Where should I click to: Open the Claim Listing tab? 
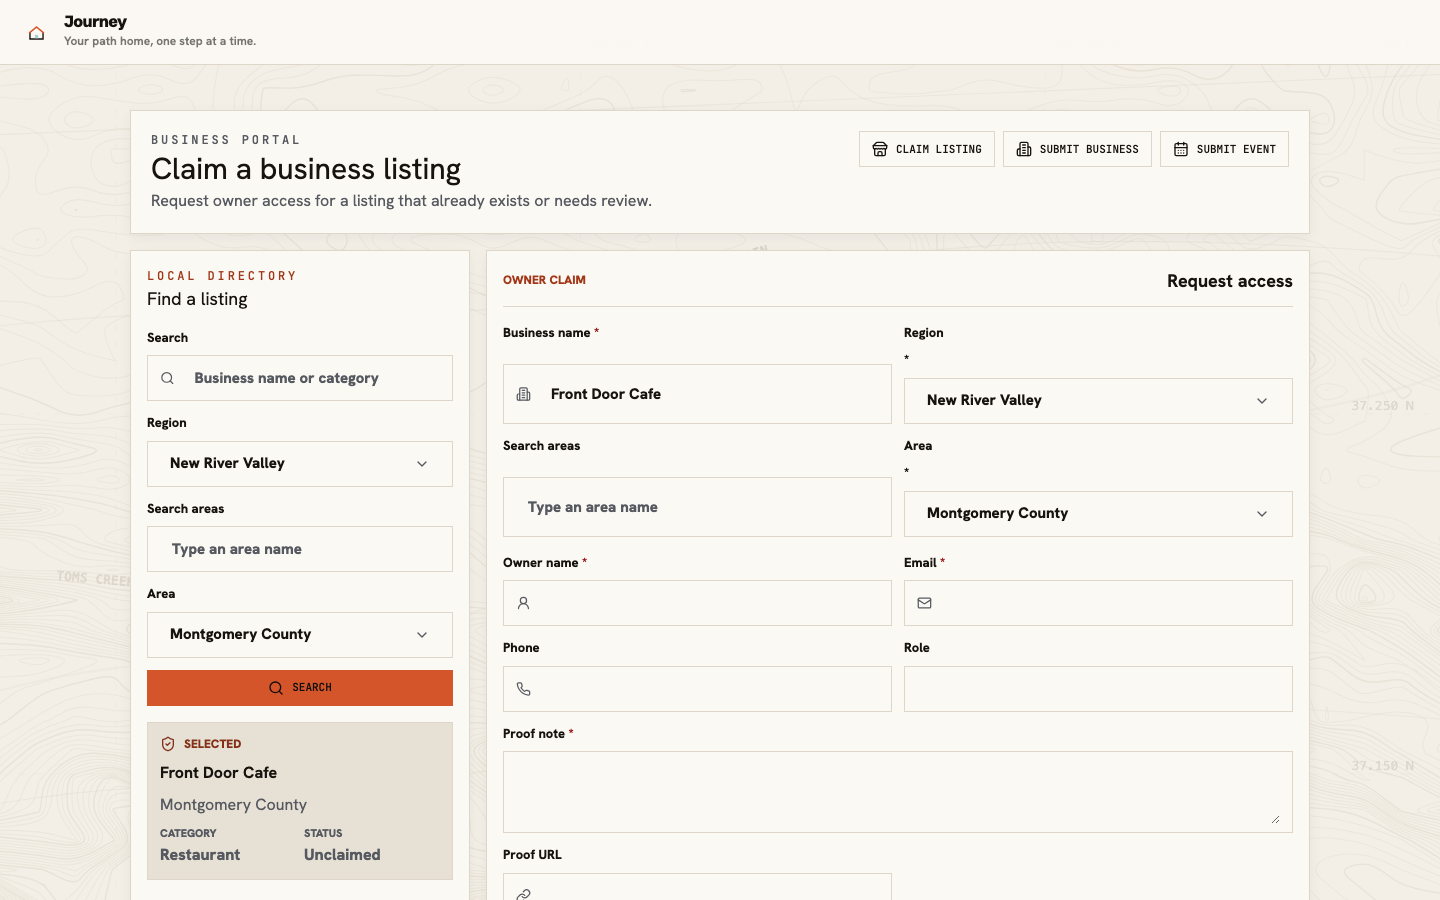[x=927, y=149]
